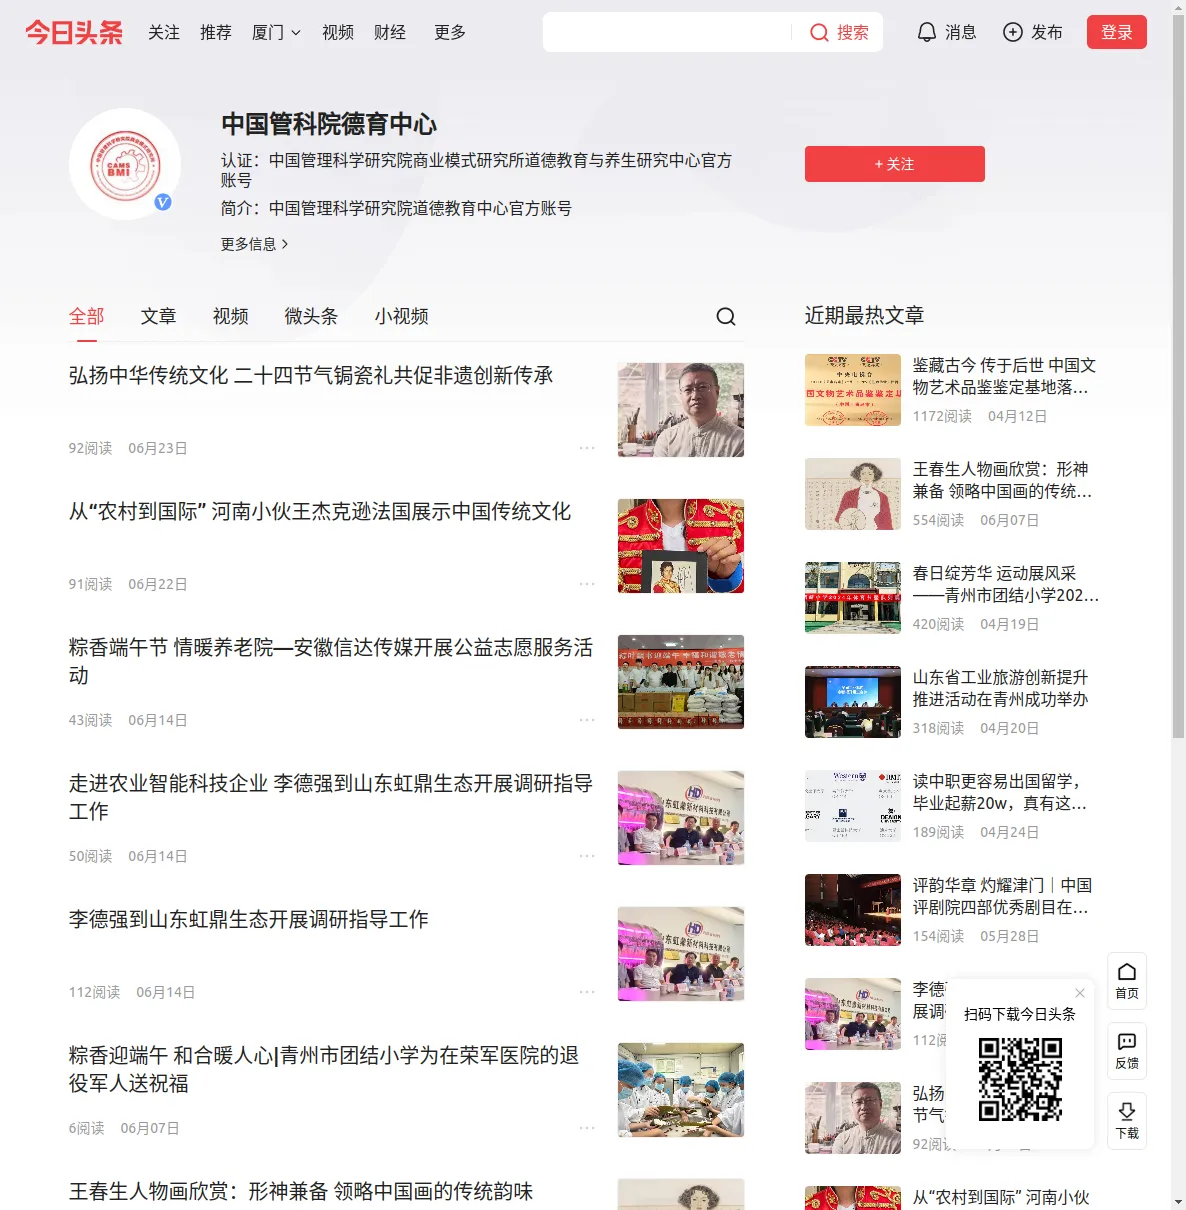
Task: Open the 粽香端午节 article thumbnail
Action: point(681,682)
